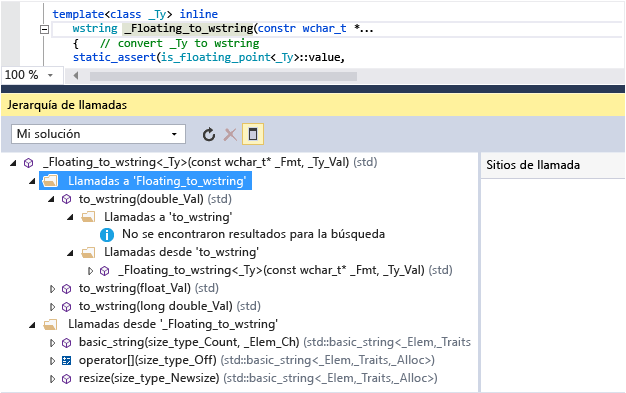
Task: Click folder icon beside Llamadas desde 'to_wstring'
Action: 88,252
